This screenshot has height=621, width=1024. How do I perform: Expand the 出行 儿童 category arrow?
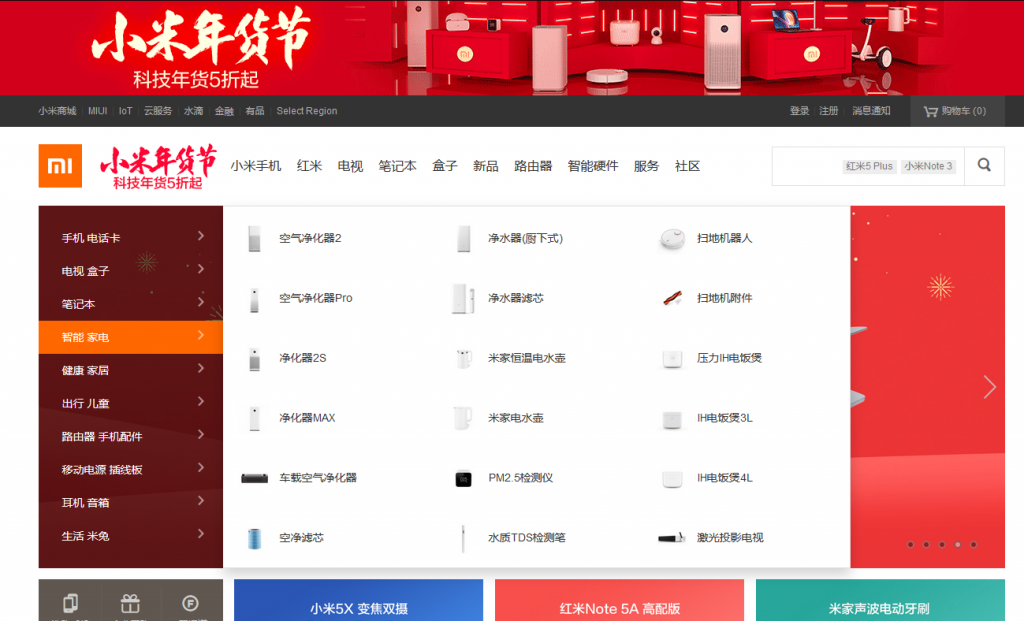(x=201, y=402)
